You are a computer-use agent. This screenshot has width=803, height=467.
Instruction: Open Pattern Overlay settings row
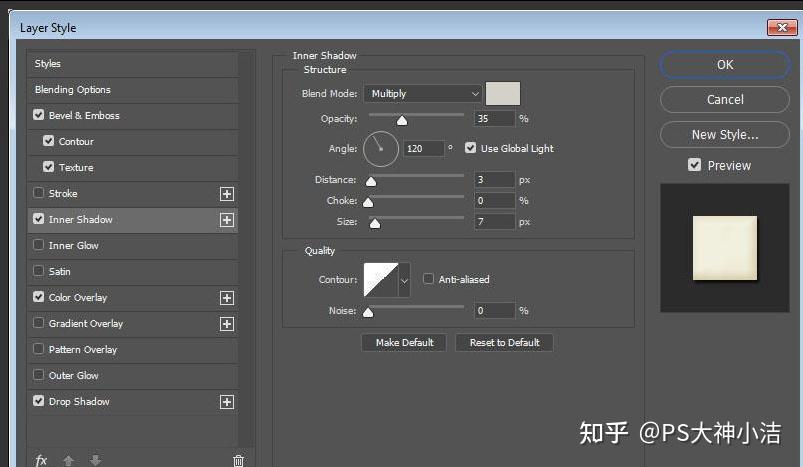(x=133, y=350)
